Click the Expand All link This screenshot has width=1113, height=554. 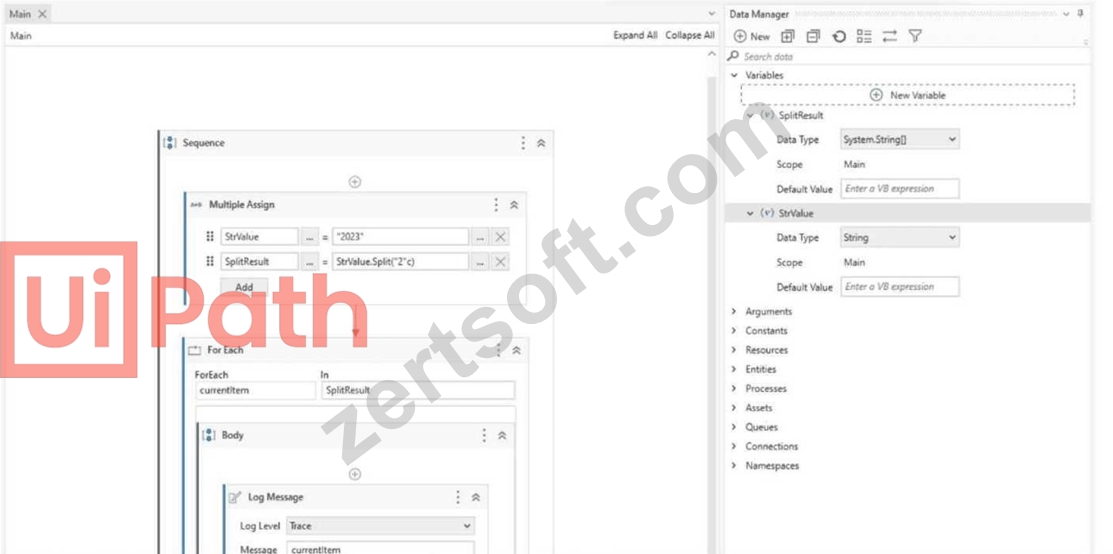coord(635,35)
